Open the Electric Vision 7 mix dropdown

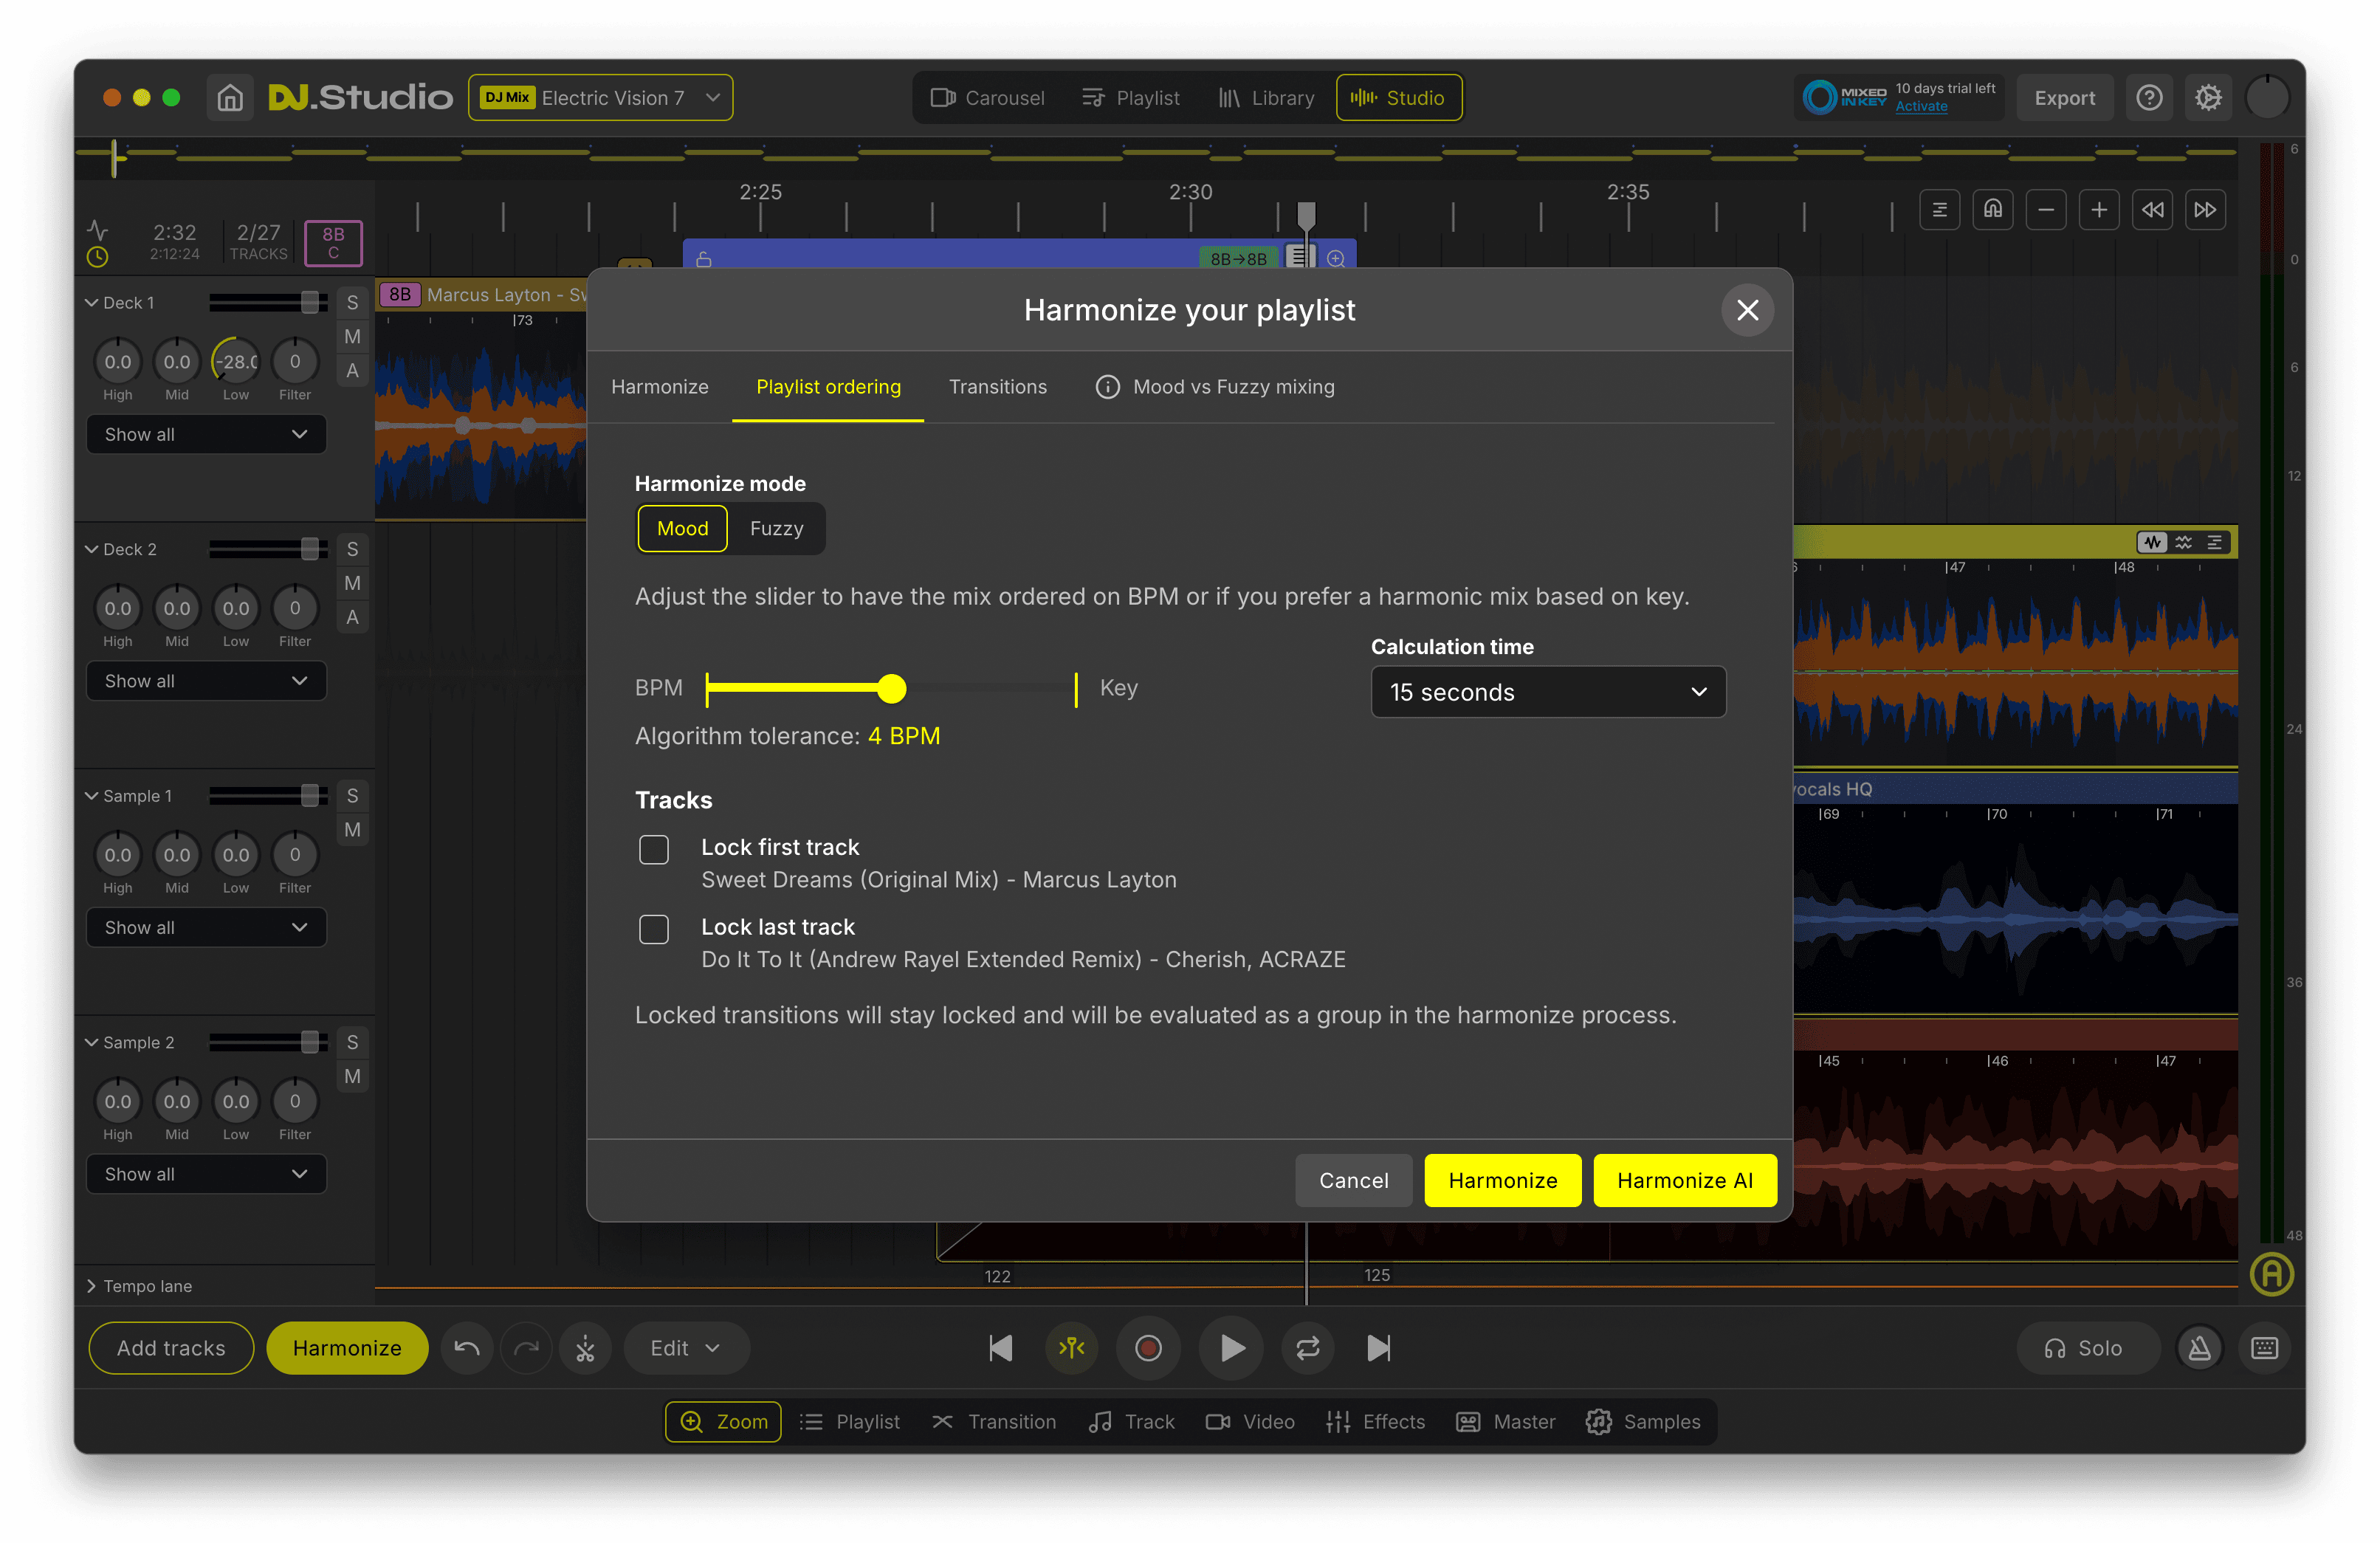600,98
